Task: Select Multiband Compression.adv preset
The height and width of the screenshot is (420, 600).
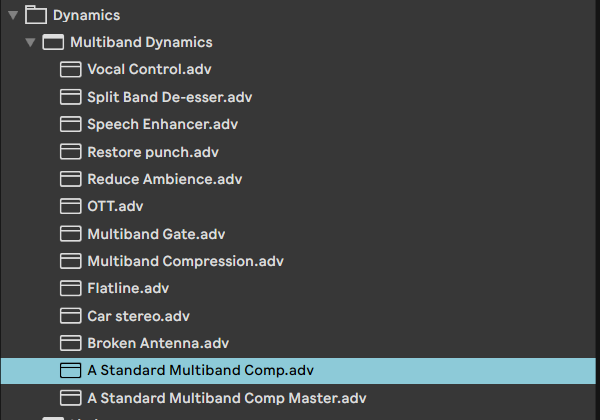Action: 185,261
